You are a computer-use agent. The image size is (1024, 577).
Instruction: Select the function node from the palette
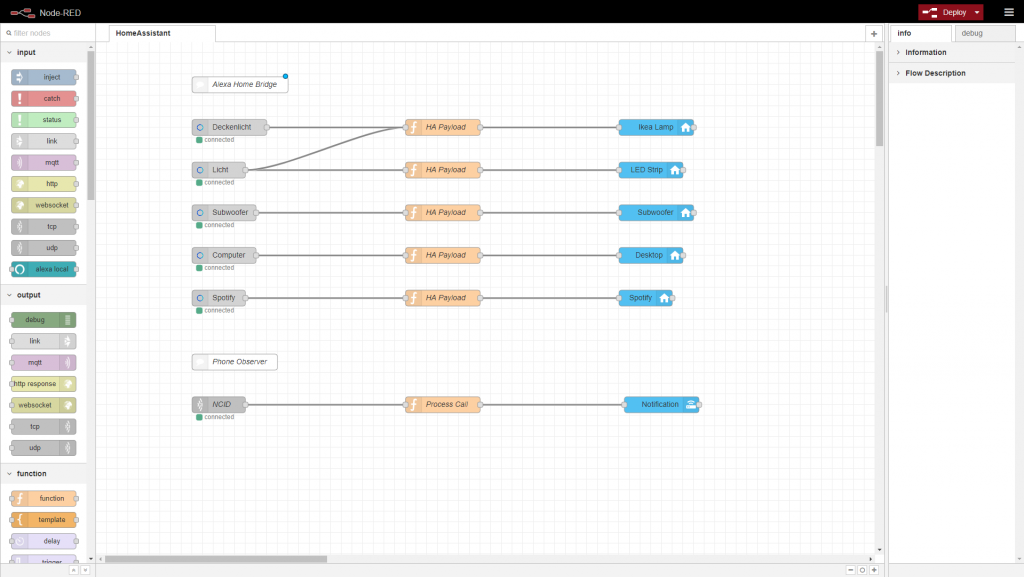(x=44, y=498)
